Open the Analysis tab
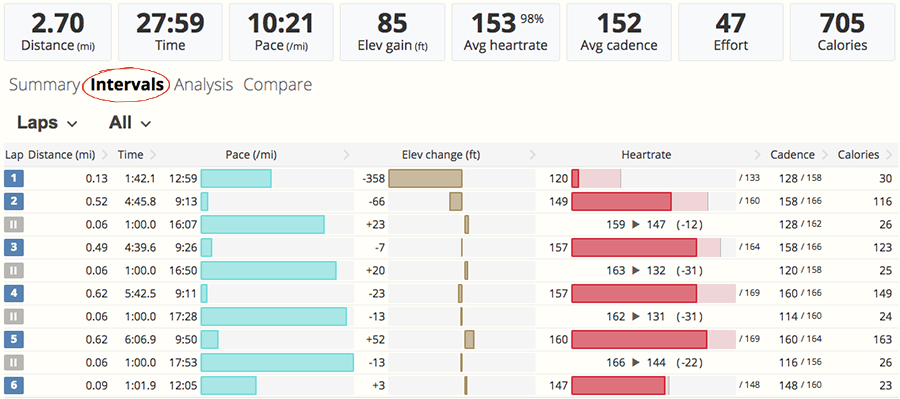900x399 pixels. [204, 85]
